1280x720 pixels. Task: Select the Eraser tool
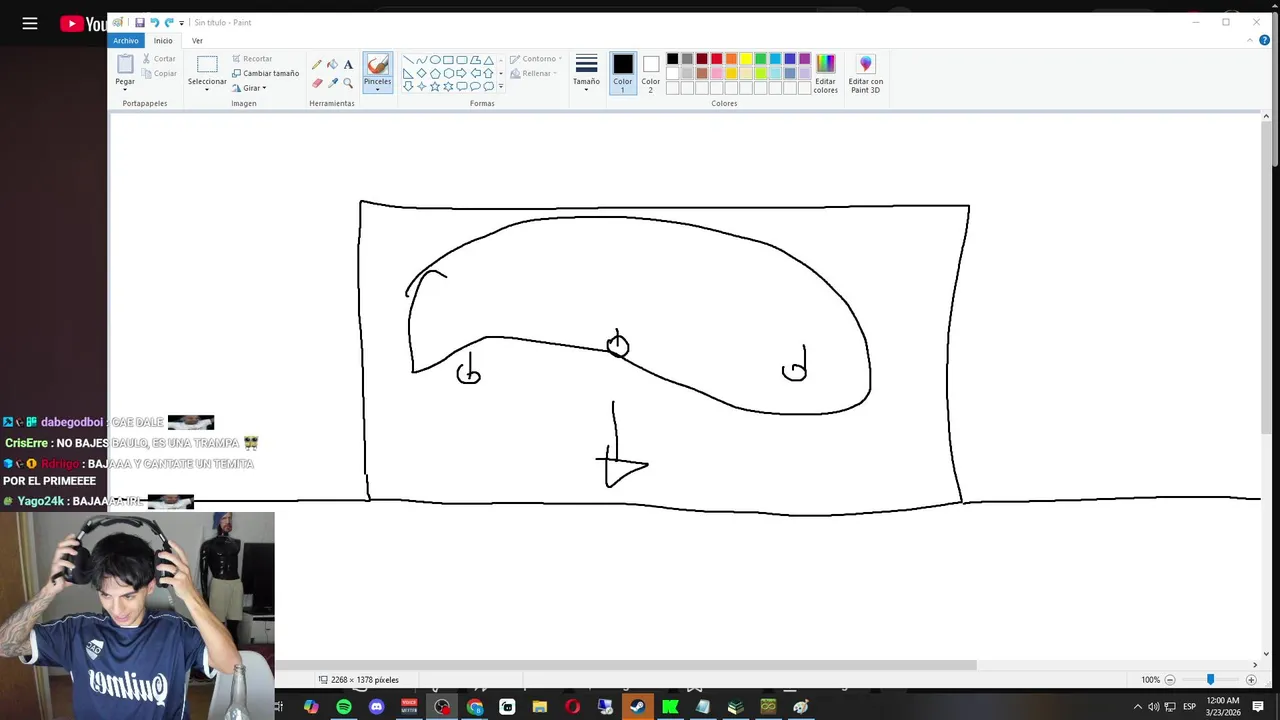[x=317, y=83]
